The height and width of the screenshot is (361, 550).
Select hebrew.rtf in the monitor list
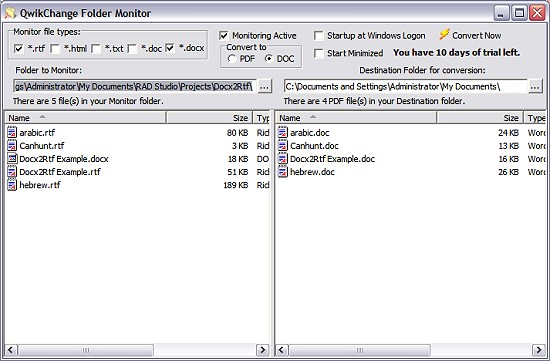click(x=40, y=185)
